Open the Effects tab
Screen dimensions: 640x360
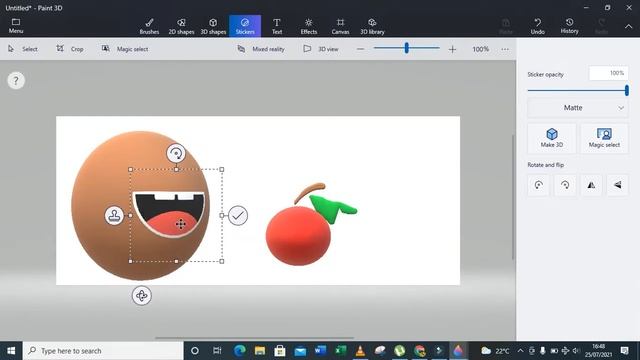tap(309, 26)
